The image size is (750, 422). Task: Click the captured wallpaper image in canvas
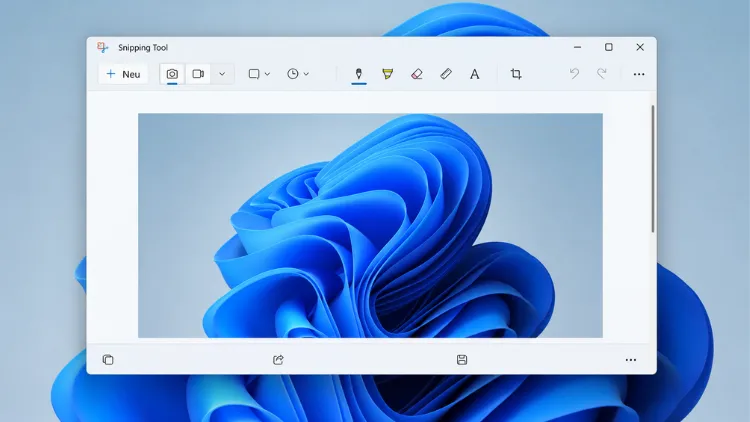[370, 225]
